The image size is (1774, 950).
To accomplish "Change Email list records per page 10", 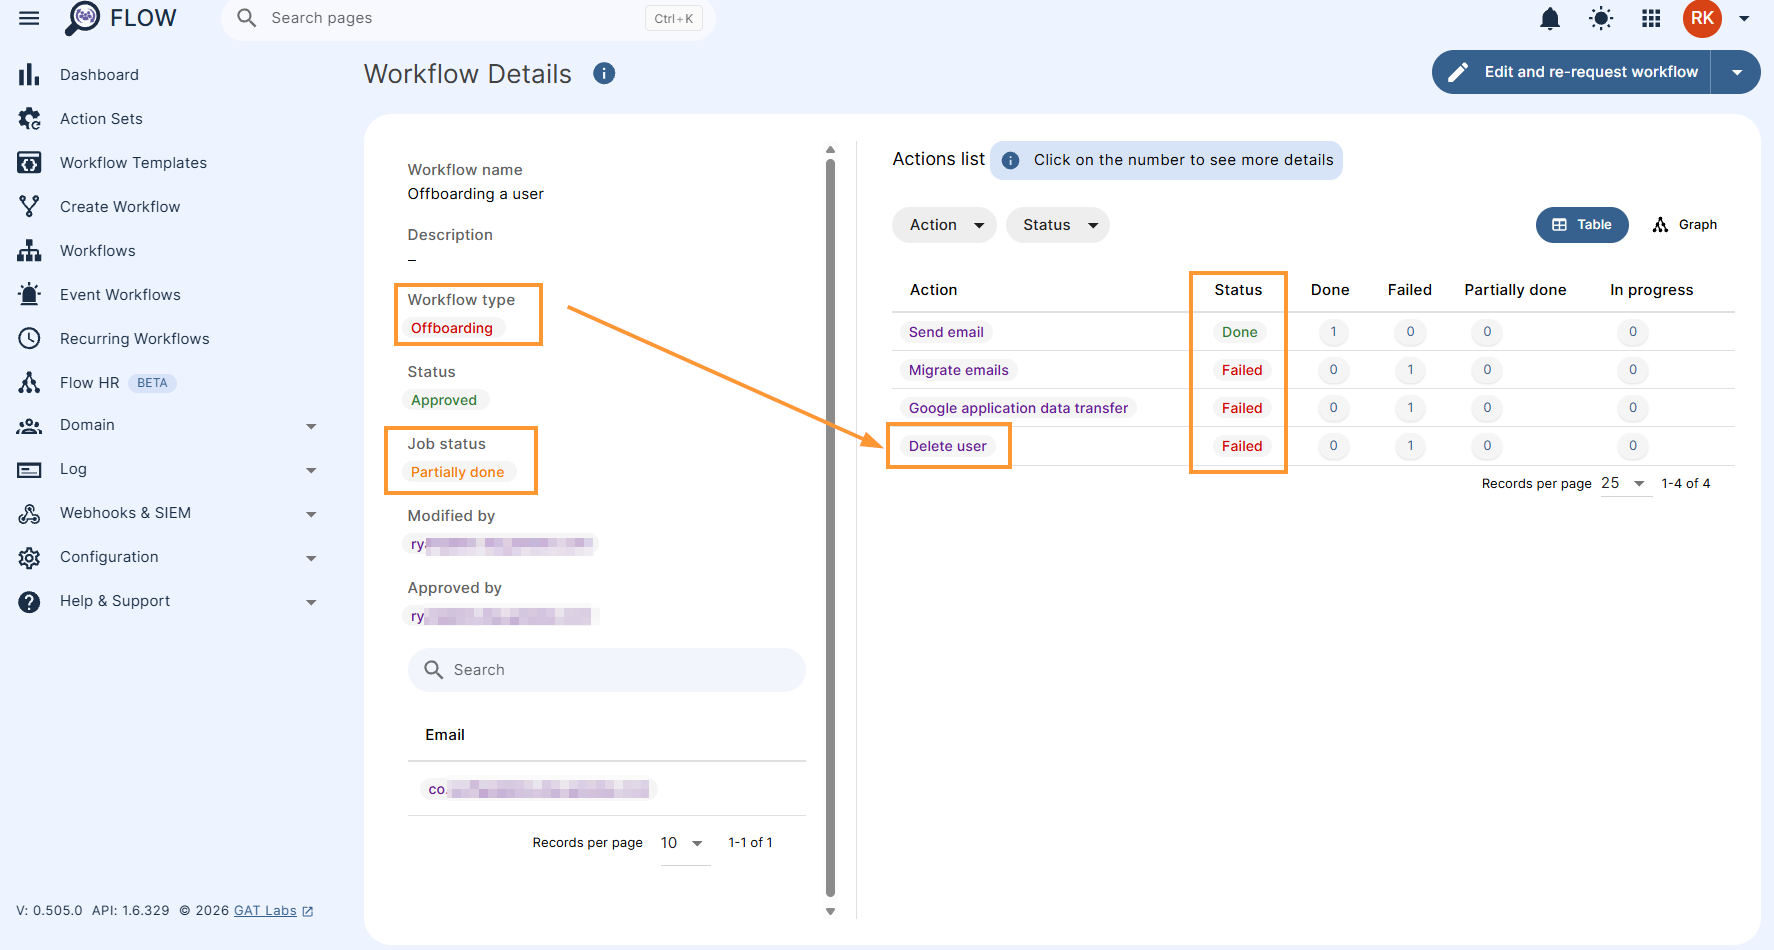I will pyautogui.click(x=684, y=843).
